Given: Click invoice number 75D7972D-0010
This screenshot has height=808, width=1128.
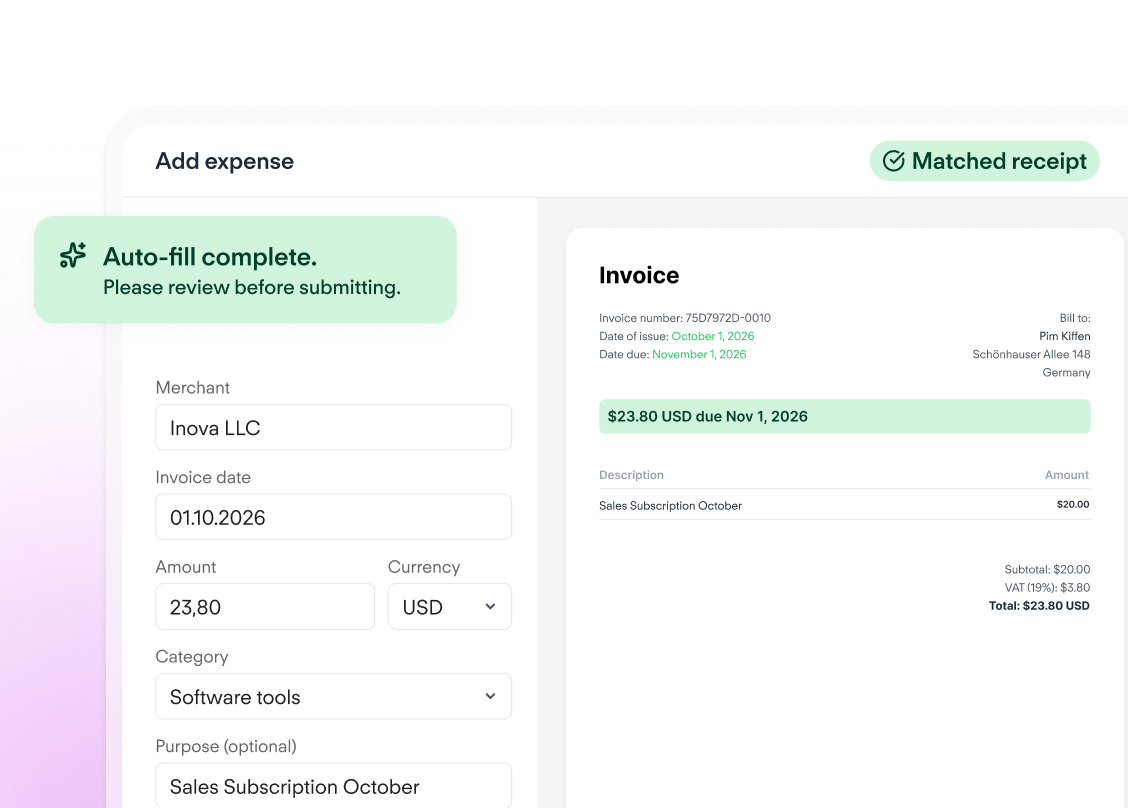Looking at the screenshot, I should (728, 318).
